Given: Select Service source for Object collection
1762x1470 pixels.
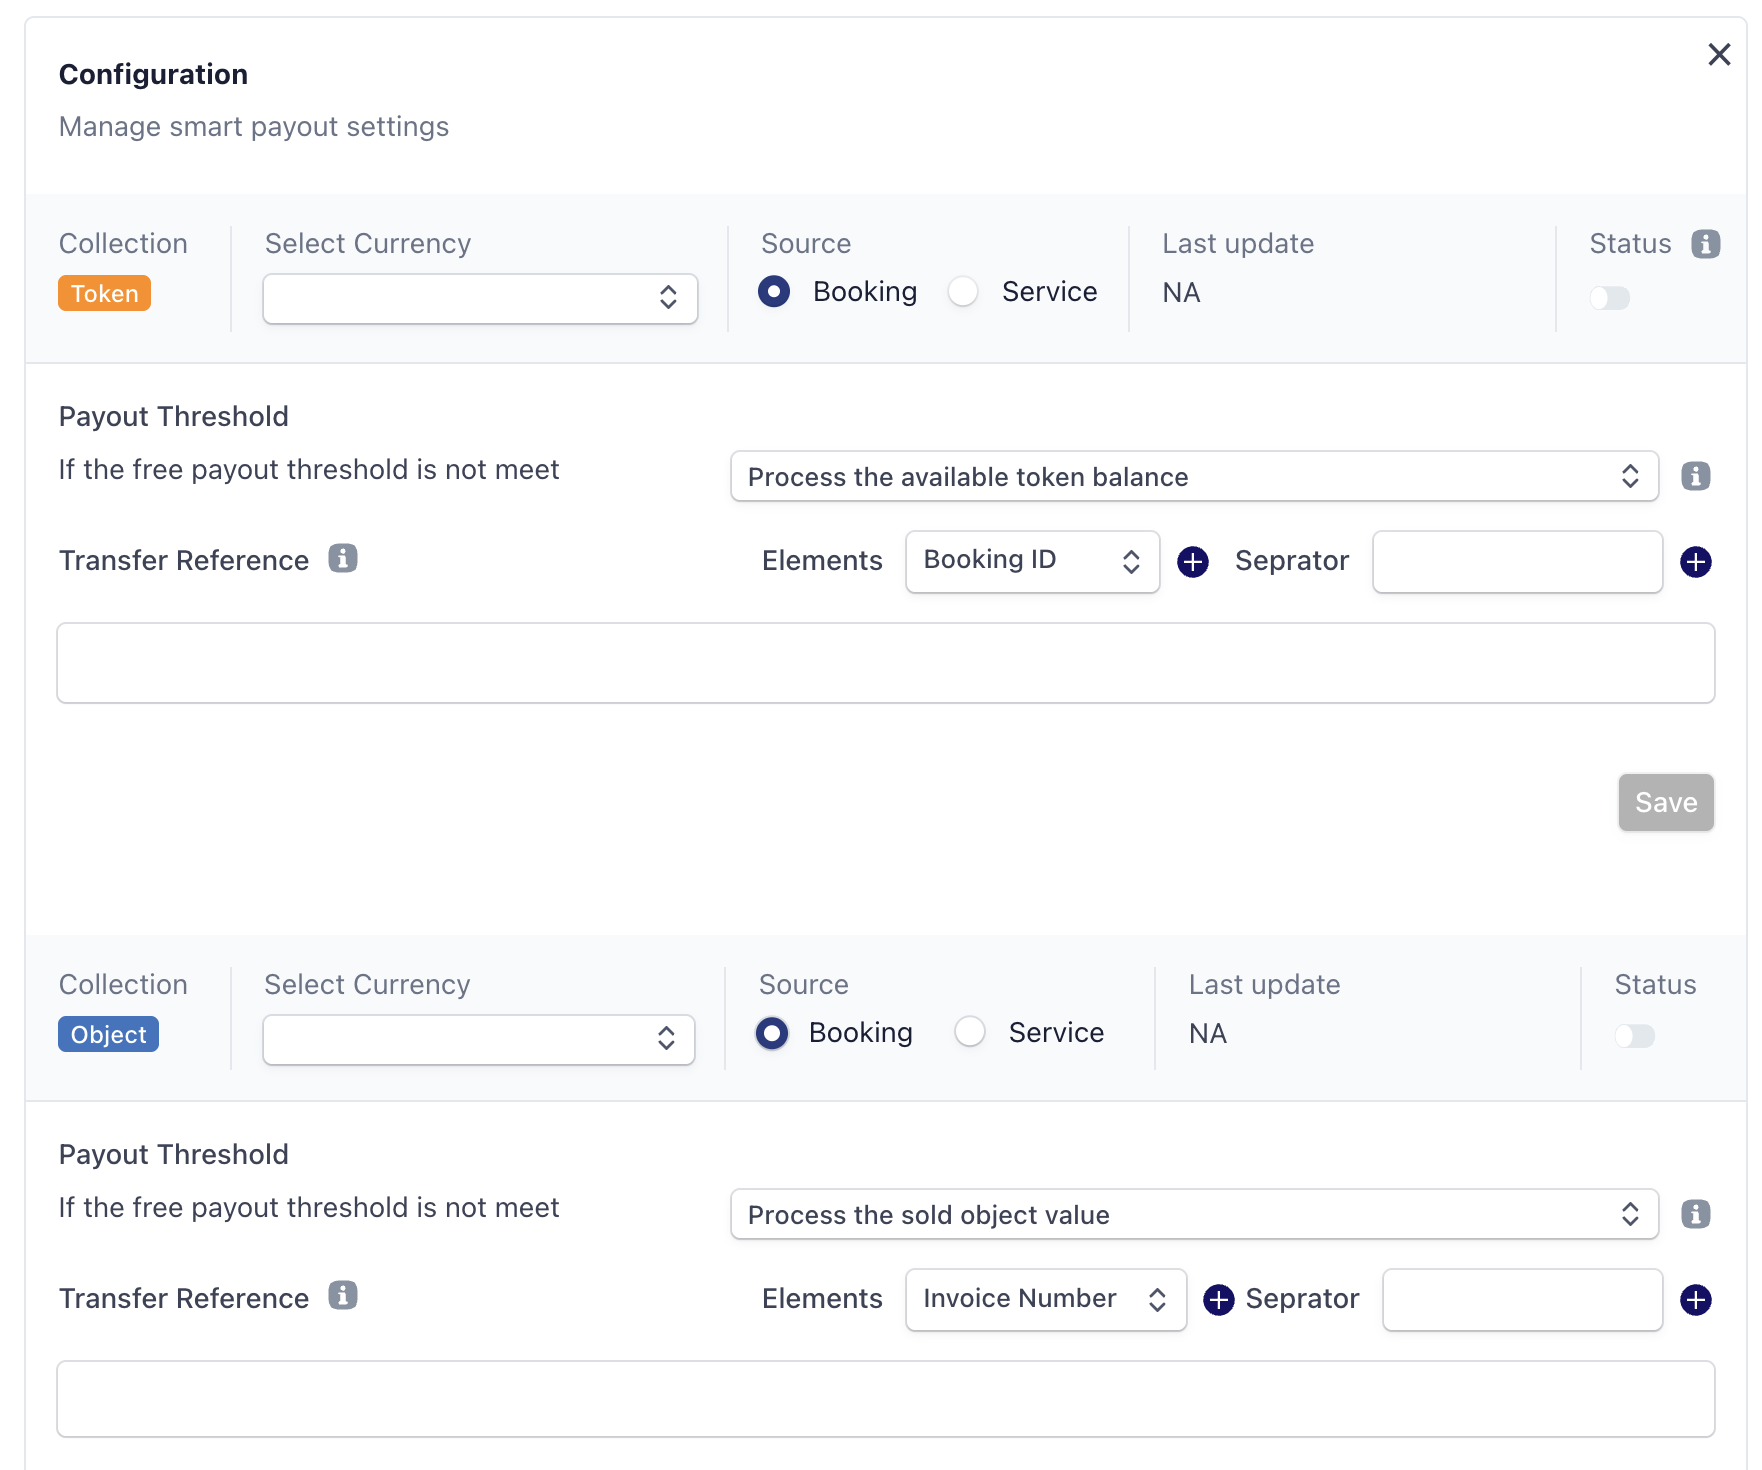Looking at the screenshot, I should (x=970, y=1032).
